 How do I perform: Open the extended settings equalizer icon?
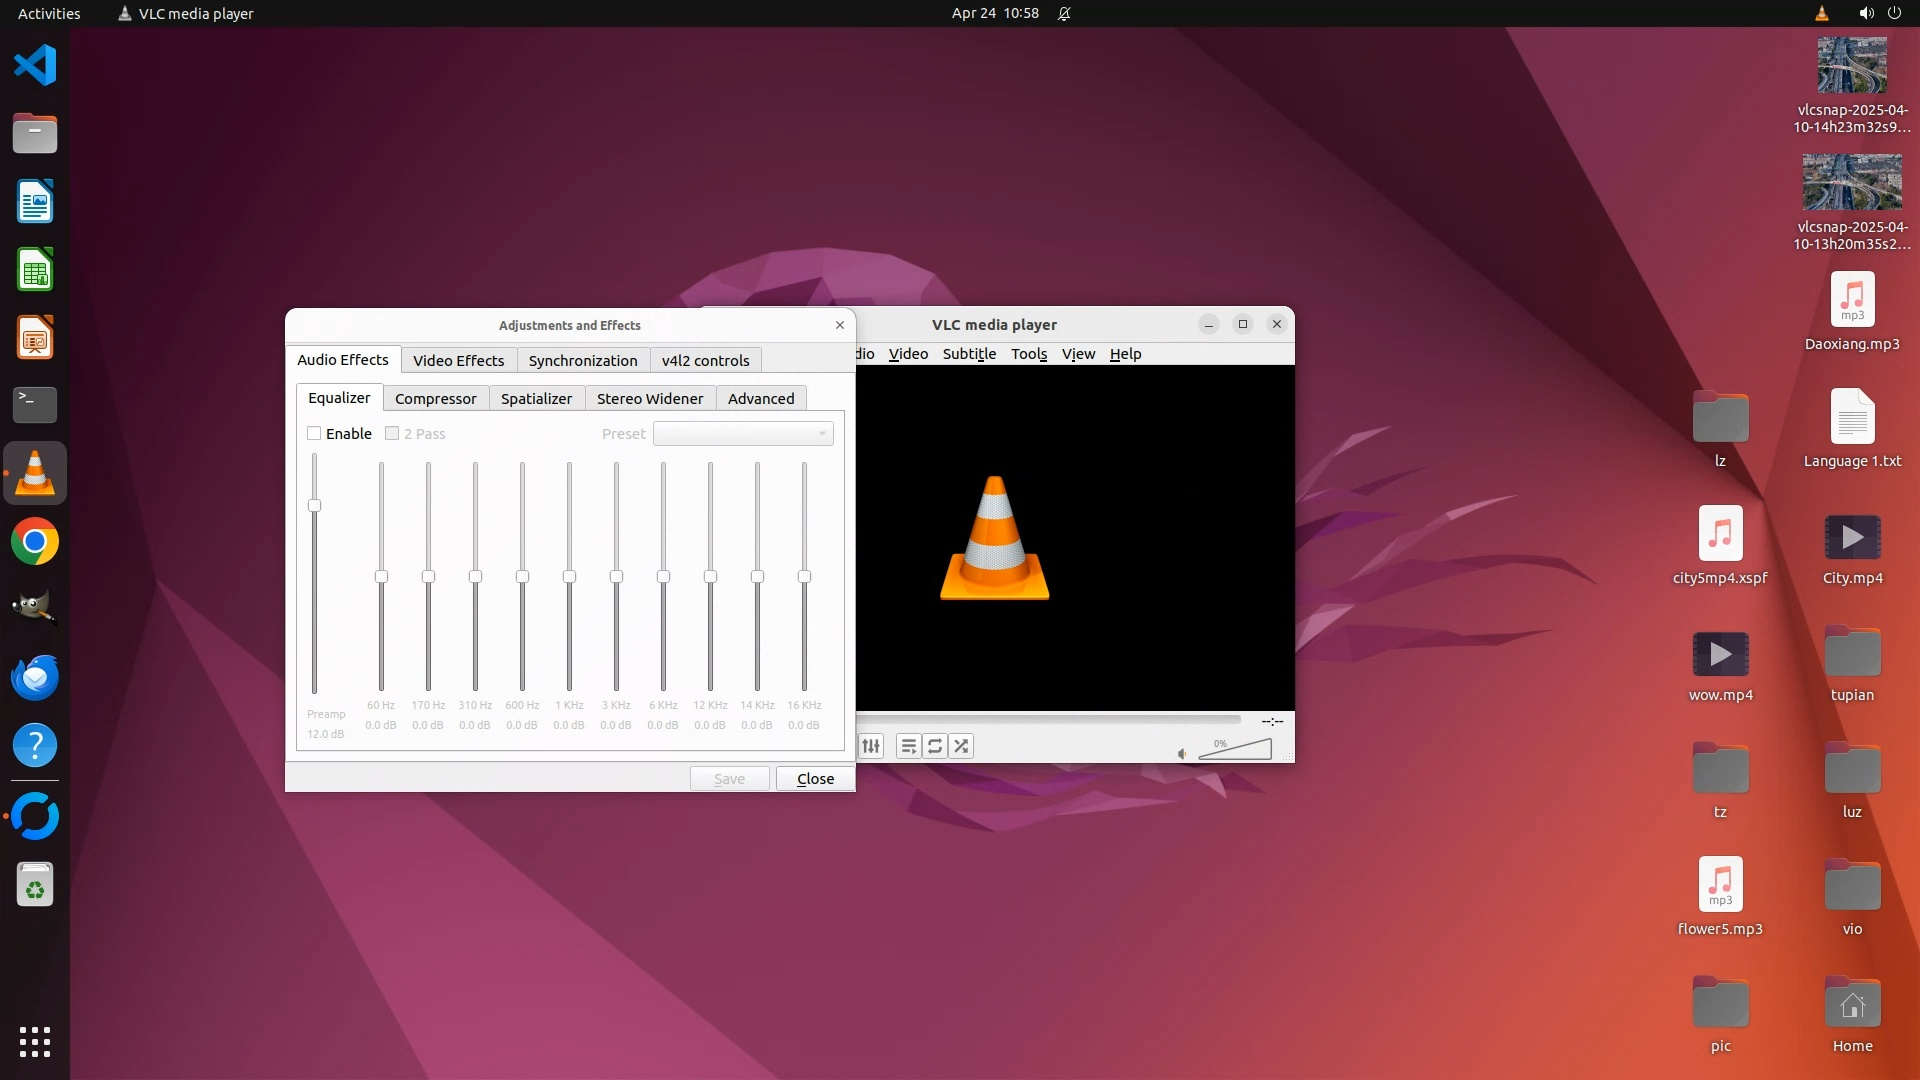click(x=871, y=746)
